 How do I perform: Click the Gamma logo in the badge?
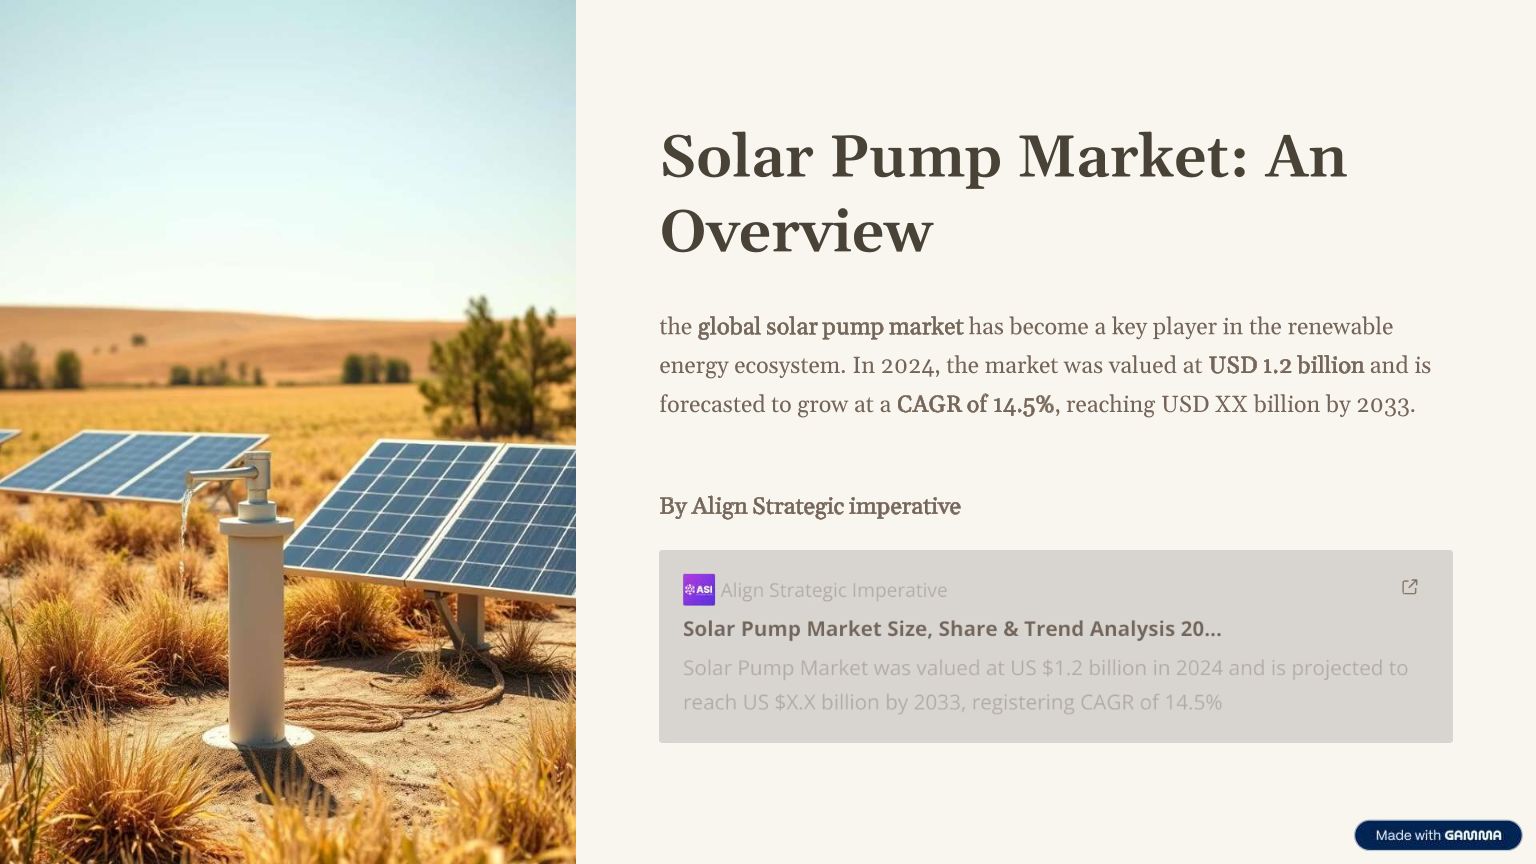(1472, 835)
